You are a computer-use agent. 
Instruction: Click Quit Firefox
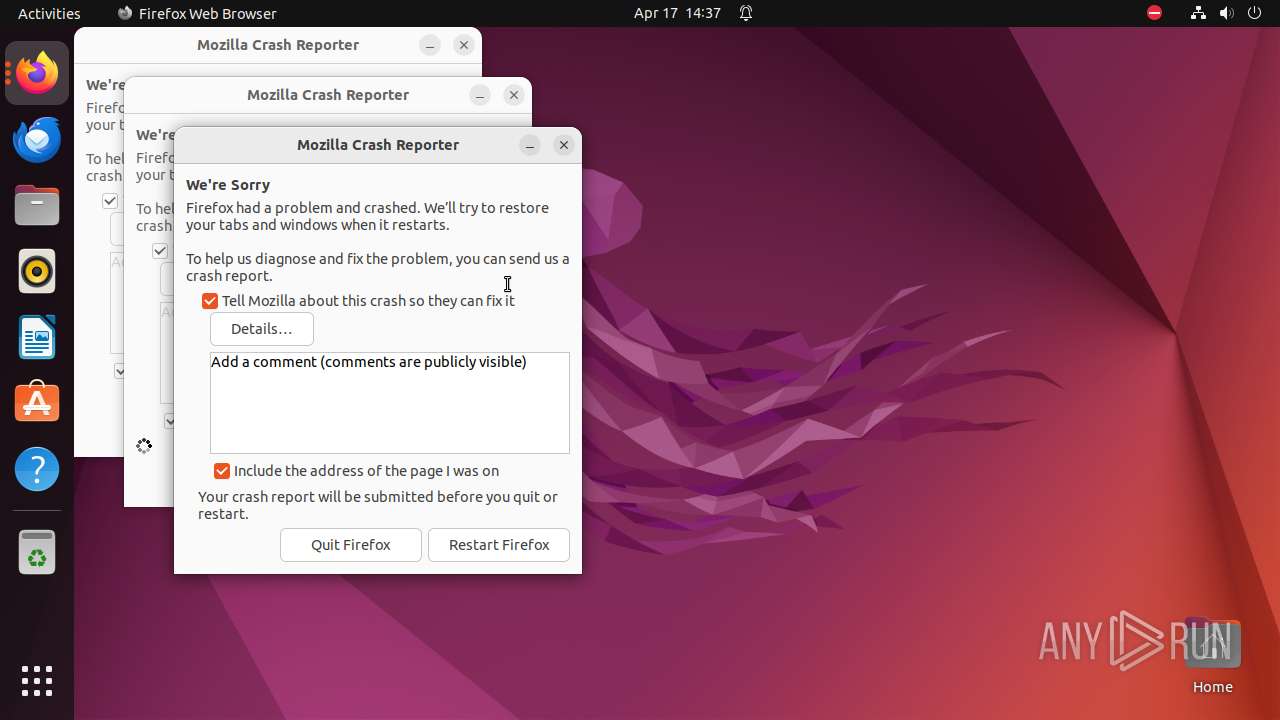click(351, 545)
